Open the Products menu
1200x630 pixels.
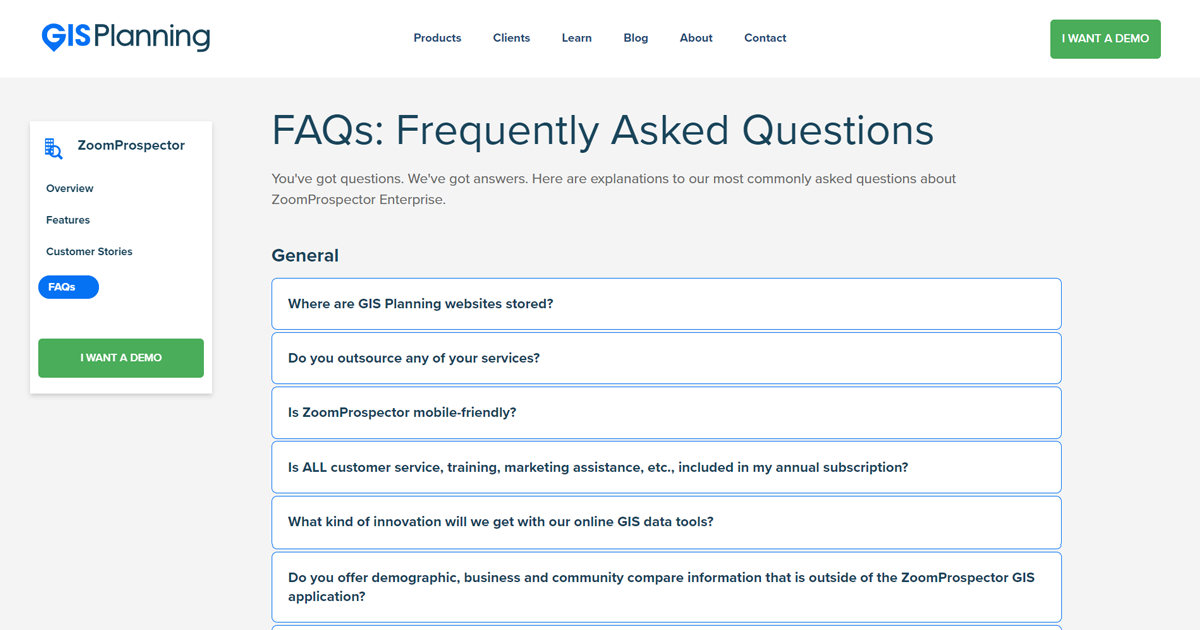click(437, 38)
